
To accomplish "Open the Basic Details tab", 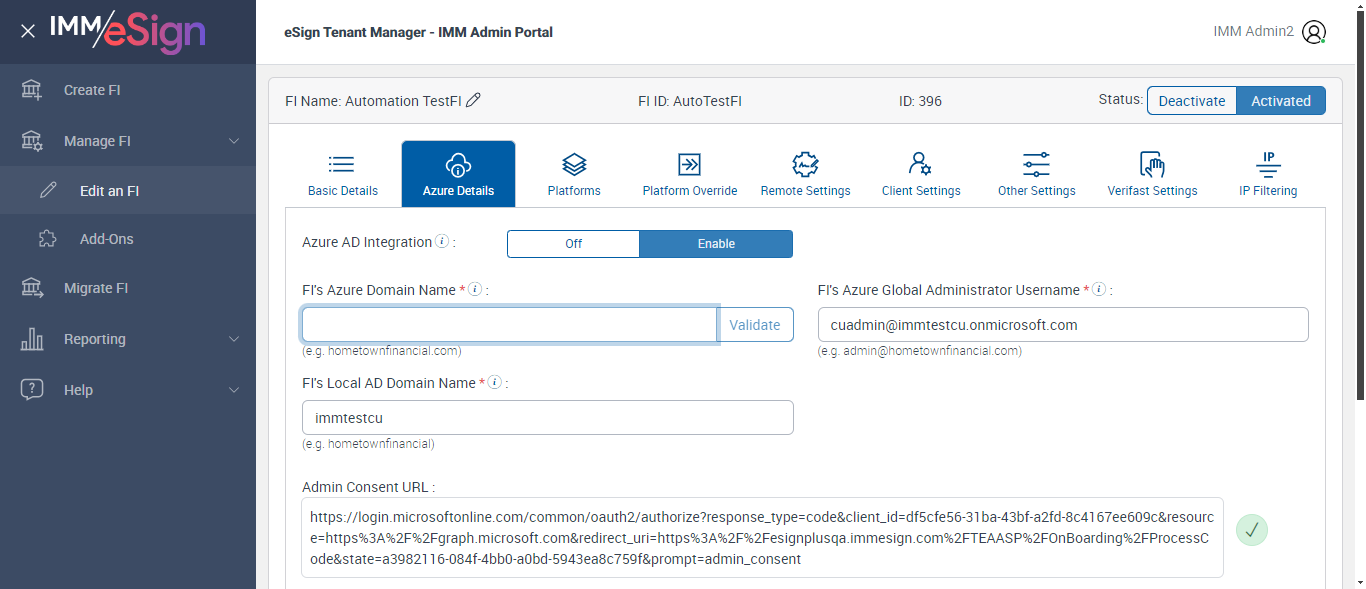I will pos(343,174).
